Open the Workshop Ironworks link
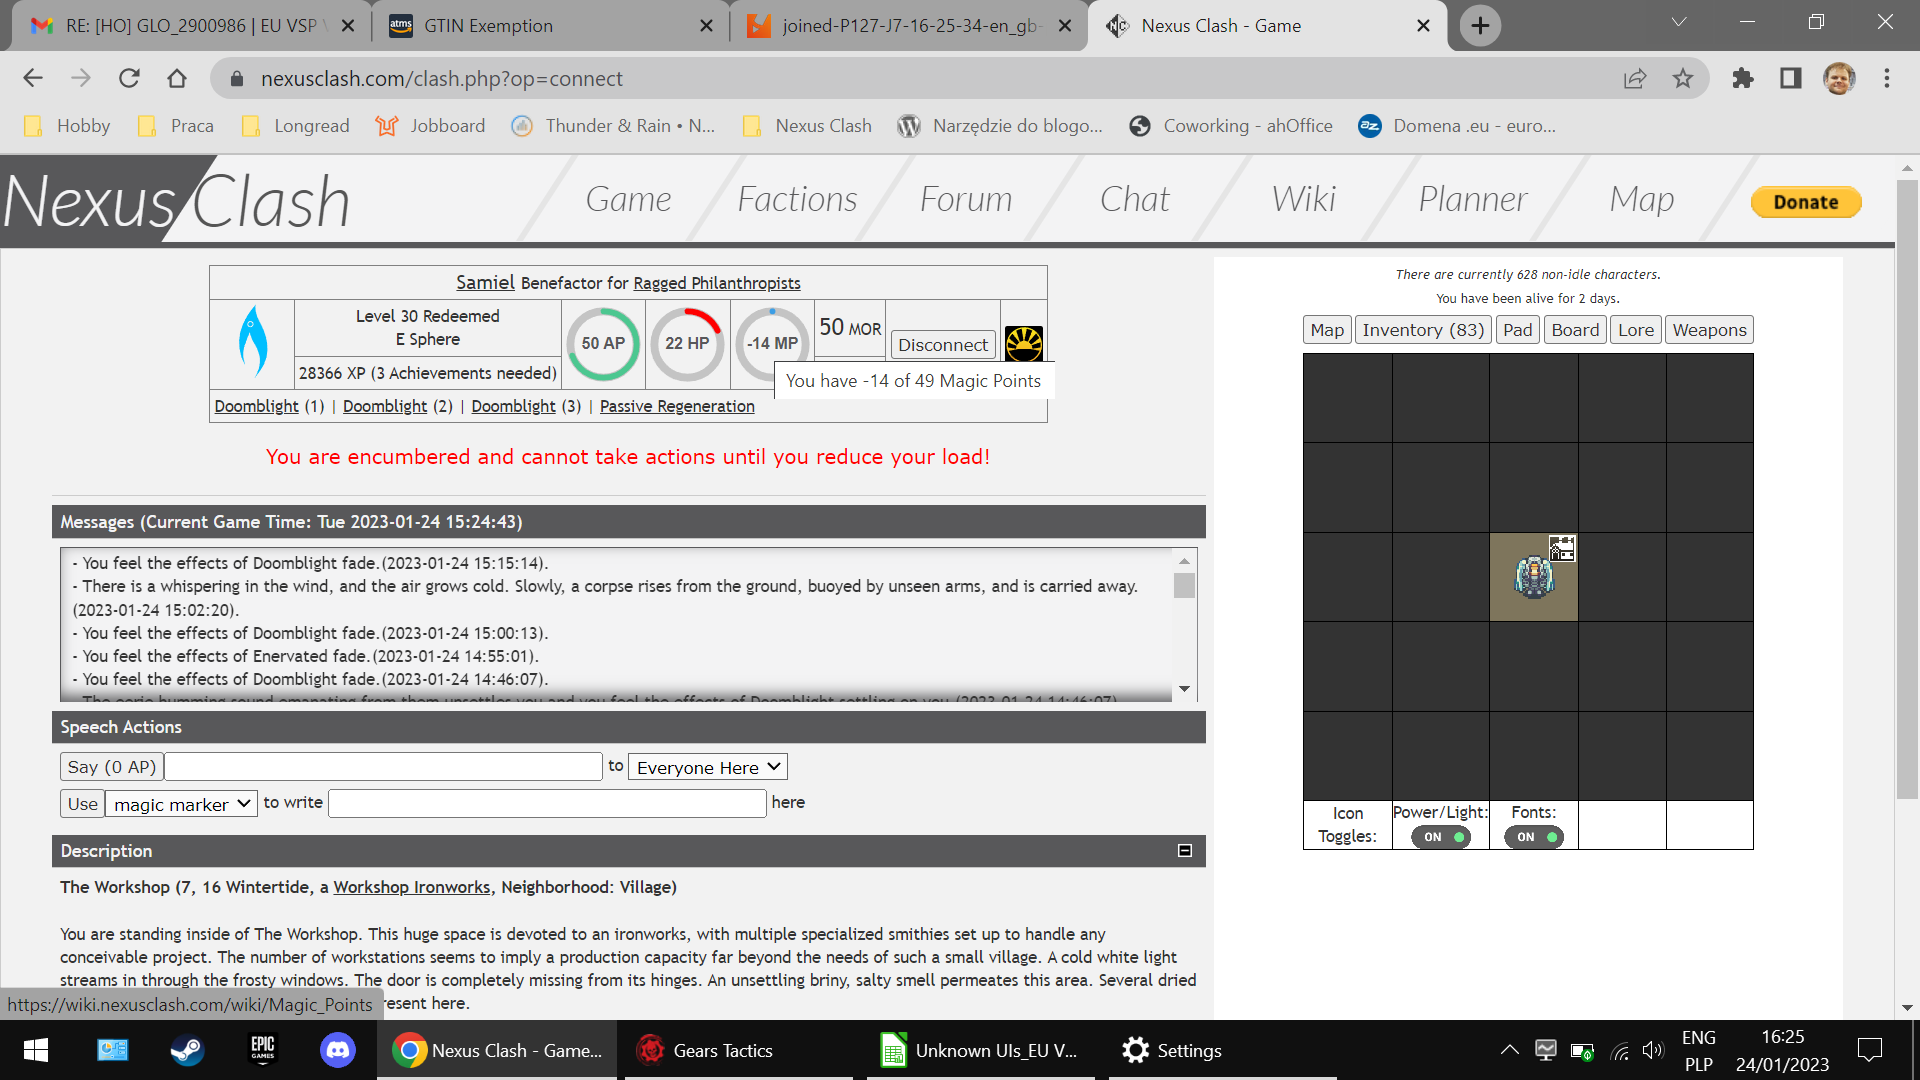Screen dimensions: 1920x1080 [x=411, y=887]
